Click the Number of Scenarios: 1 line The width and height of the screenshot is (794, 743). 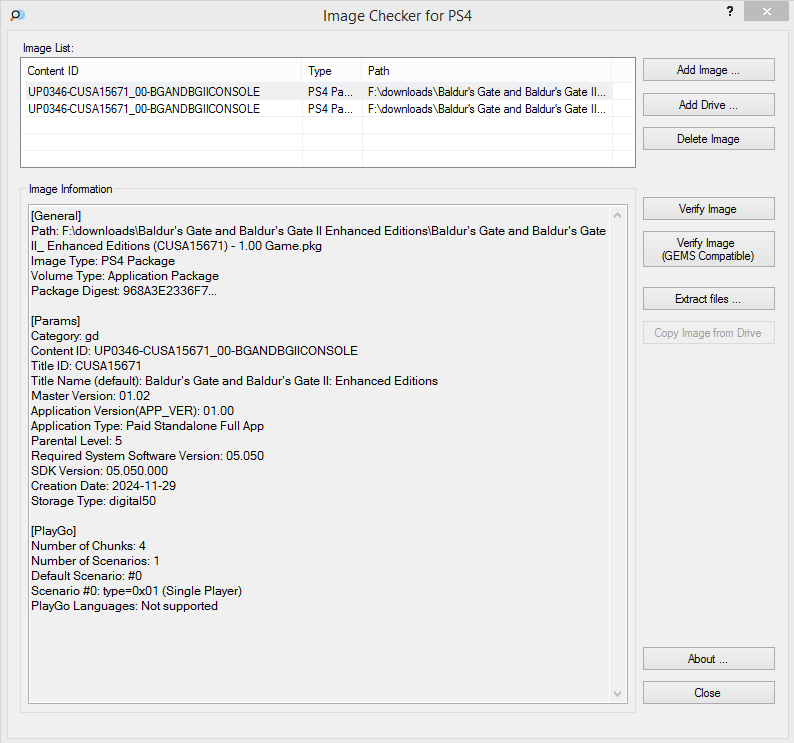95,561
